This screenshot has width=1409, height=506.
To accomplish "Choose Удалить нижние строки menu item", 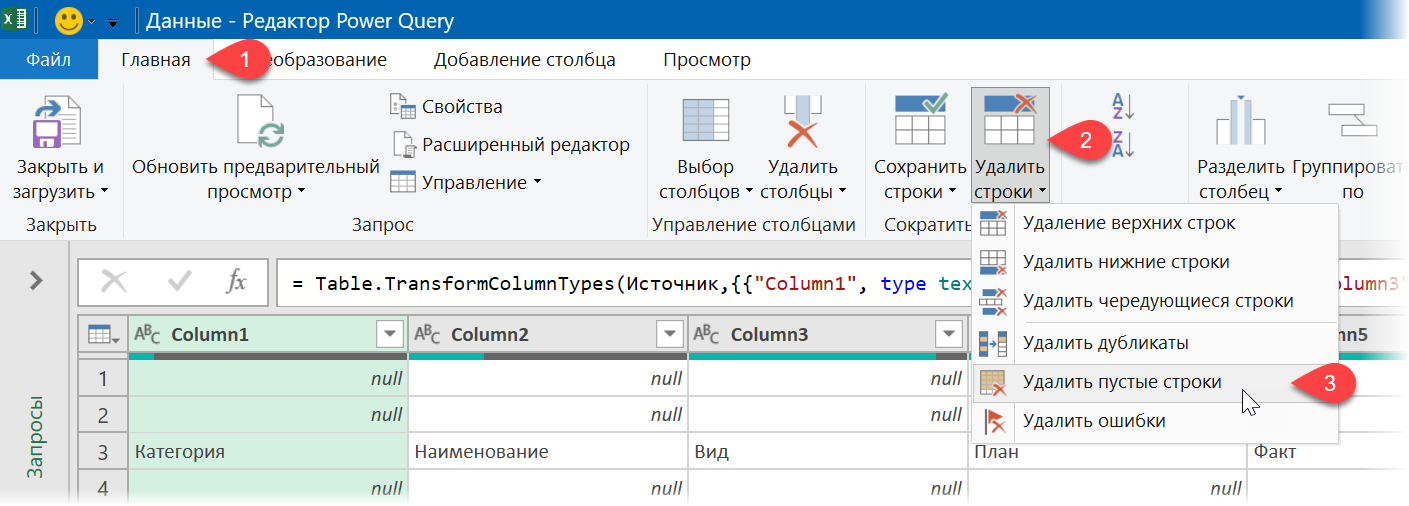I will pos(1155,262).
